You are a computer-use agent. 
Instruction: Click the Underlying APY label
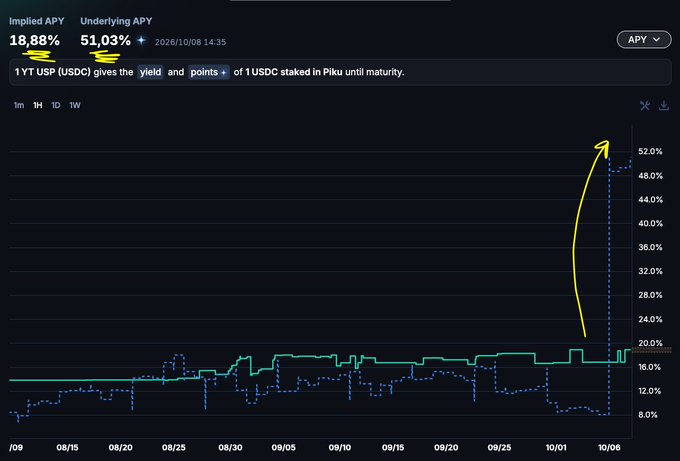[116, 21]
